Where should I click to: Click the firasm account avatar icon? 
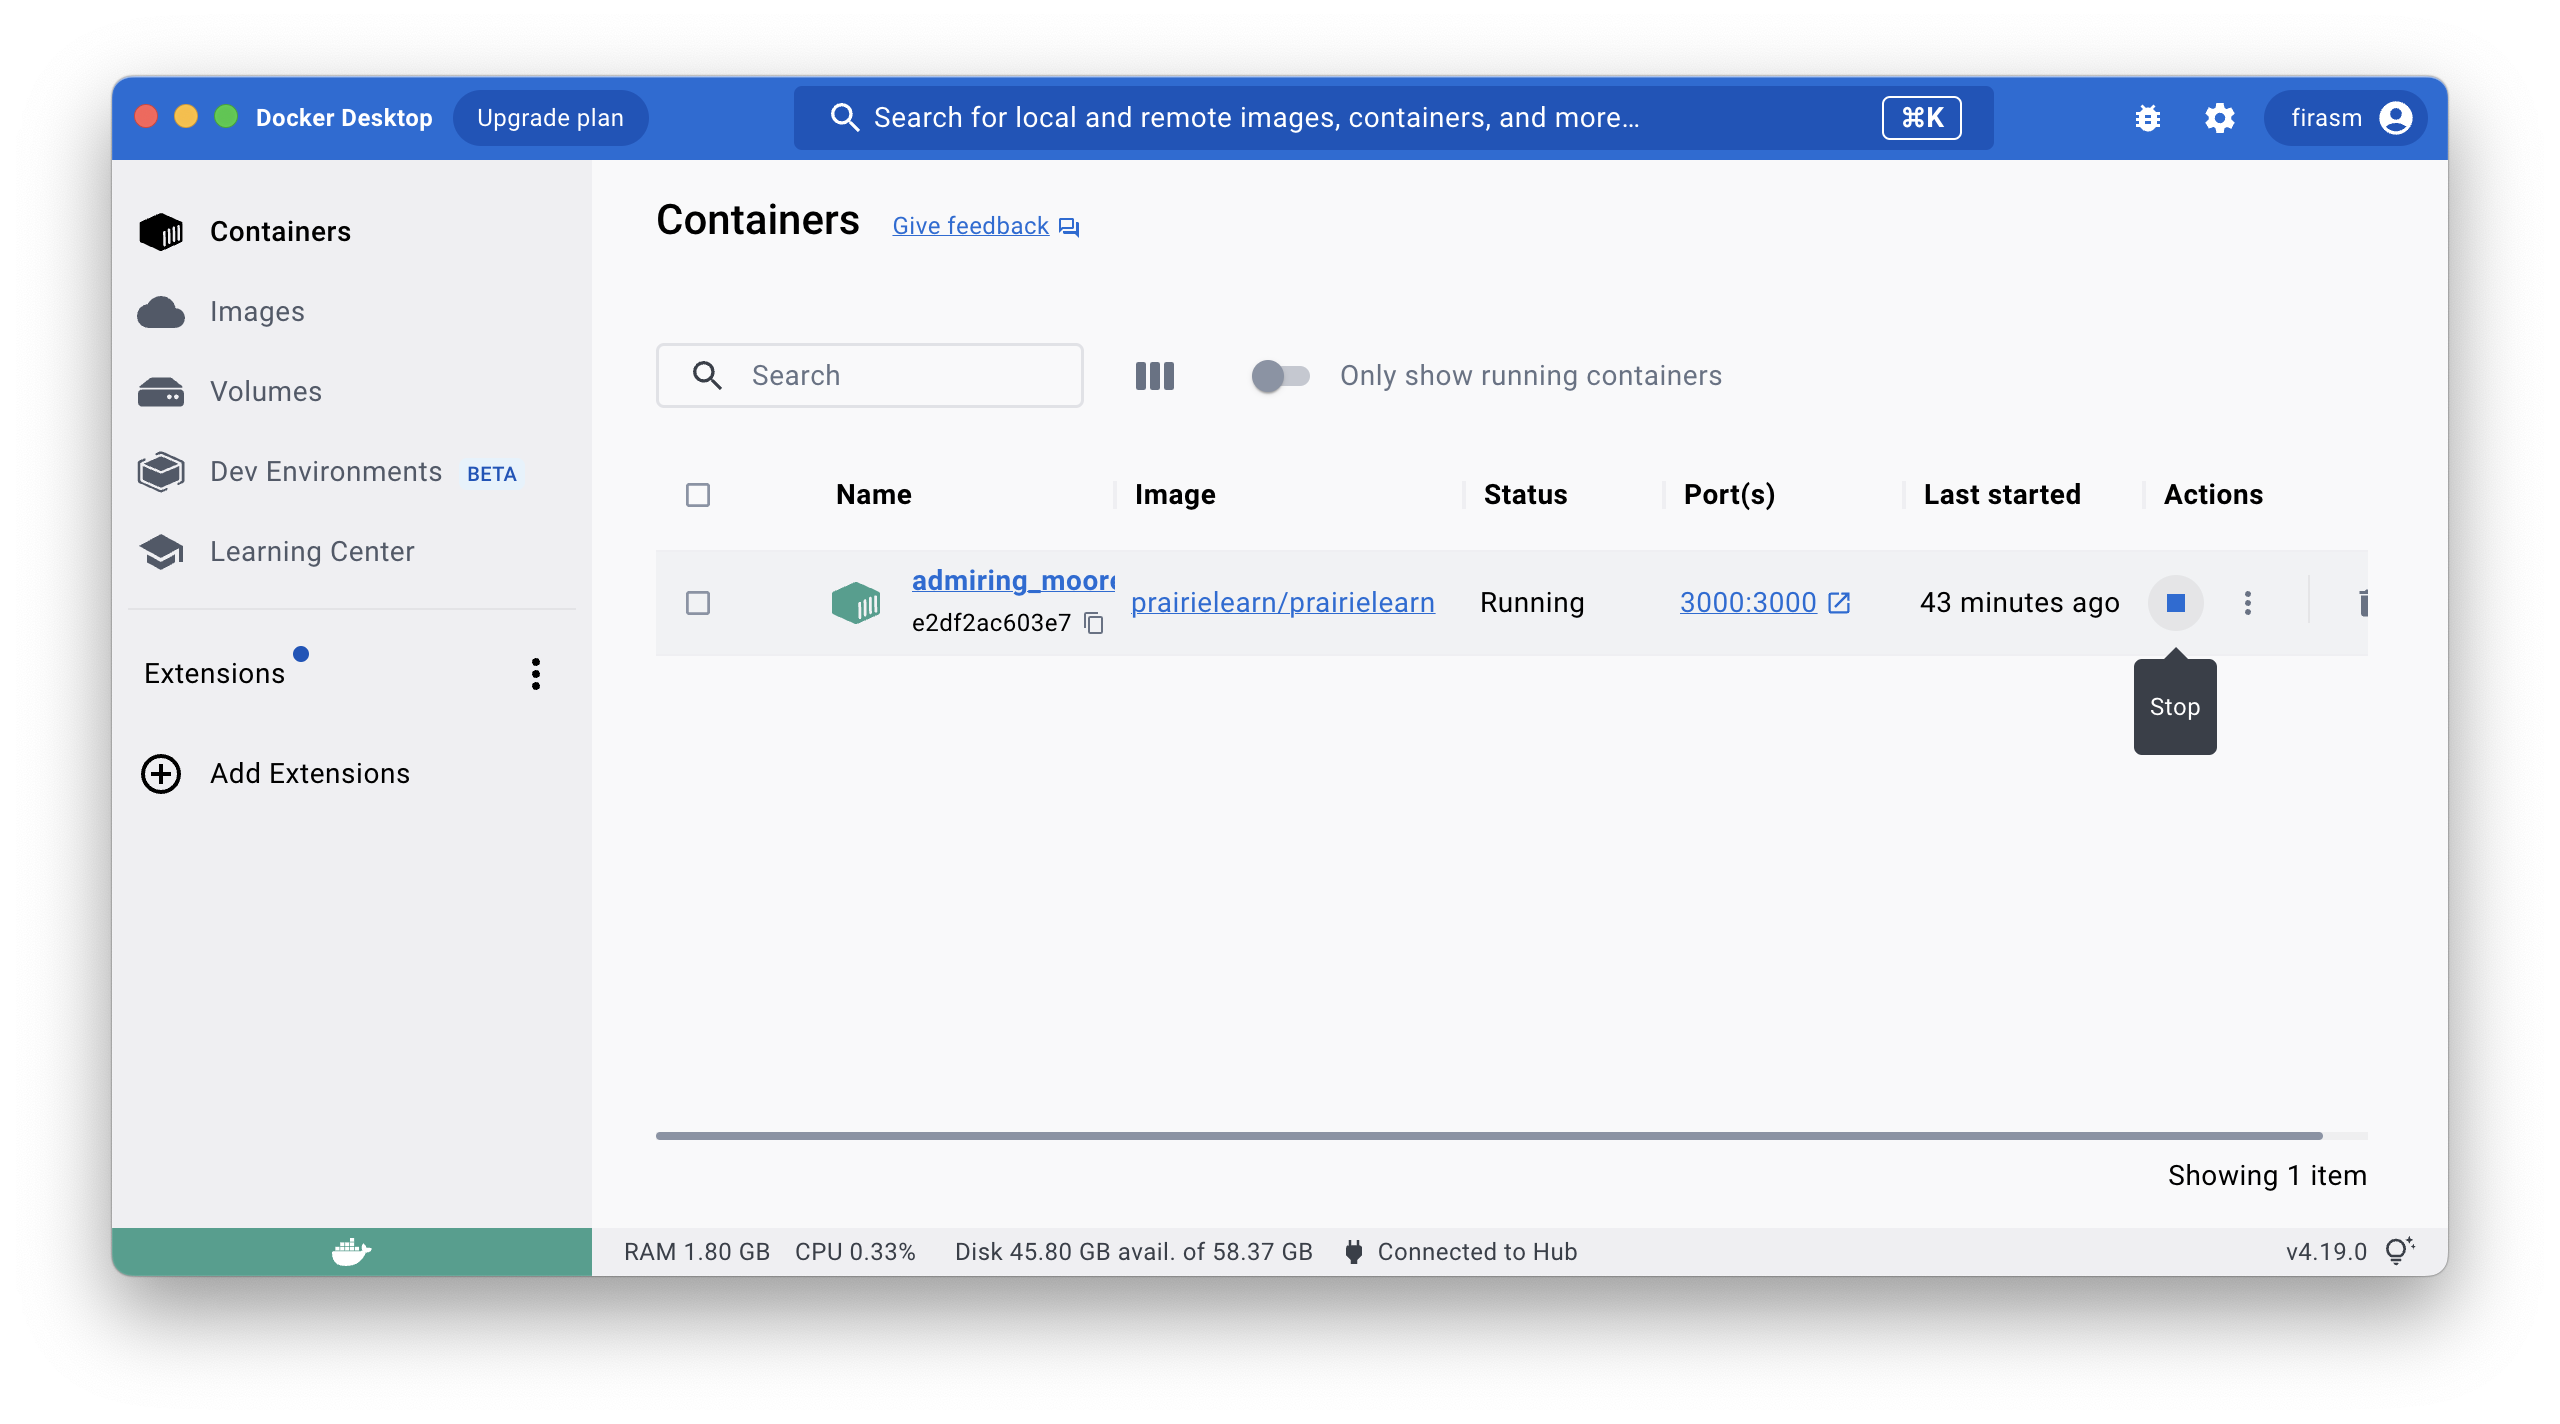click(2396, 118)
